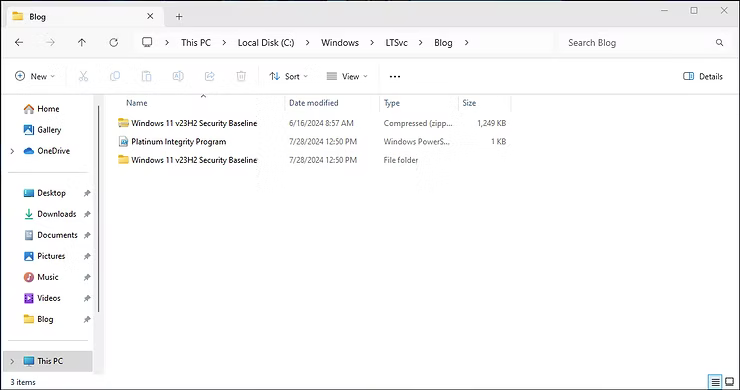
Task: Select This PC in the navigation pane
Action: (48, 361)
